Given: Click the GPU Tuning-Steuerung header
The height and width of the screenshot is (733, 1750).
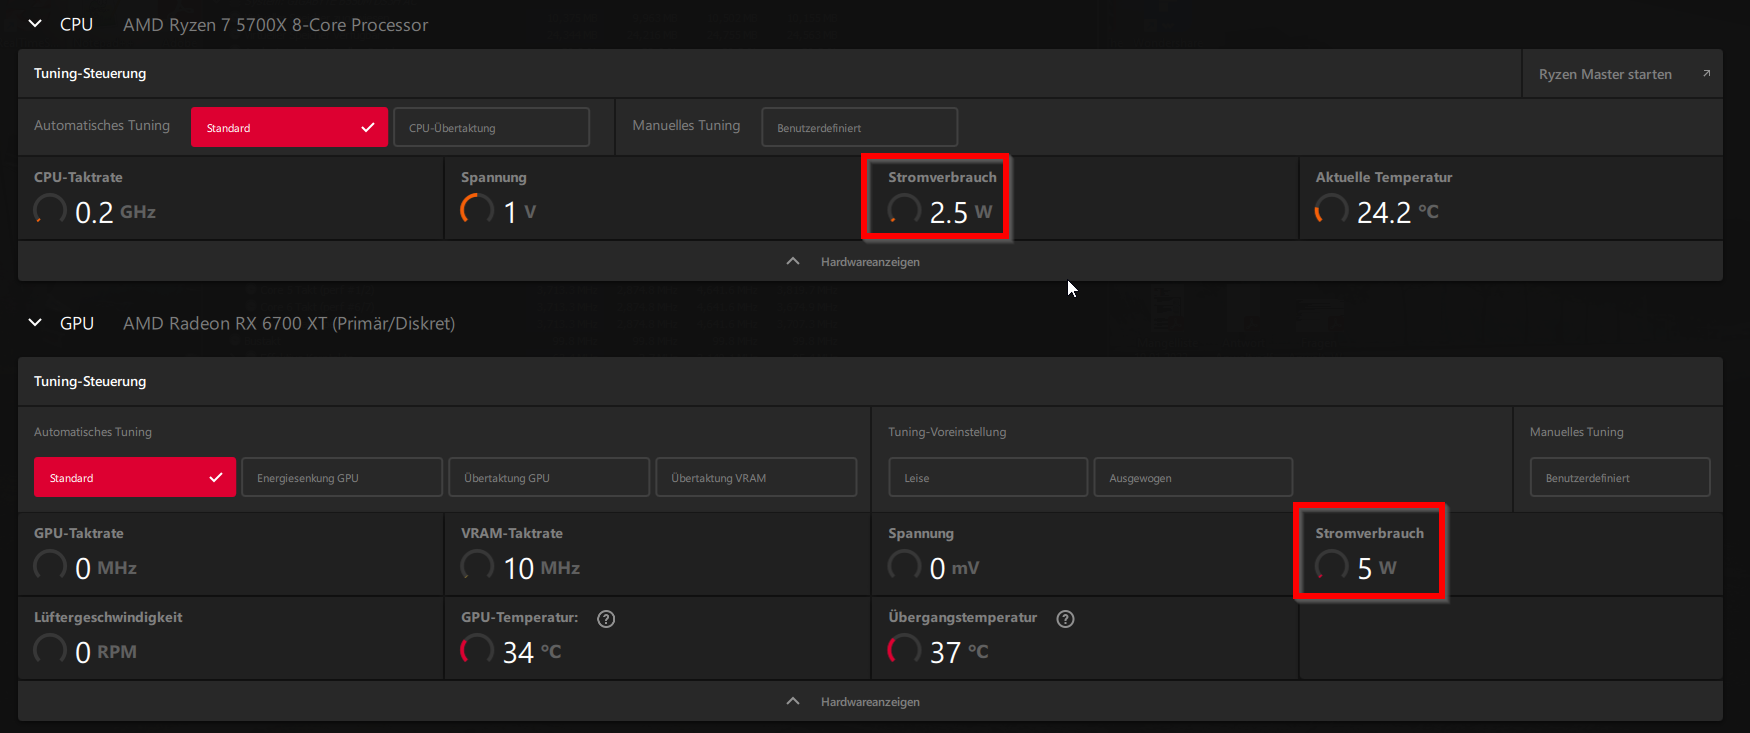Looking at the screenshot, I should pyautogui.click(x=90, y=381).
